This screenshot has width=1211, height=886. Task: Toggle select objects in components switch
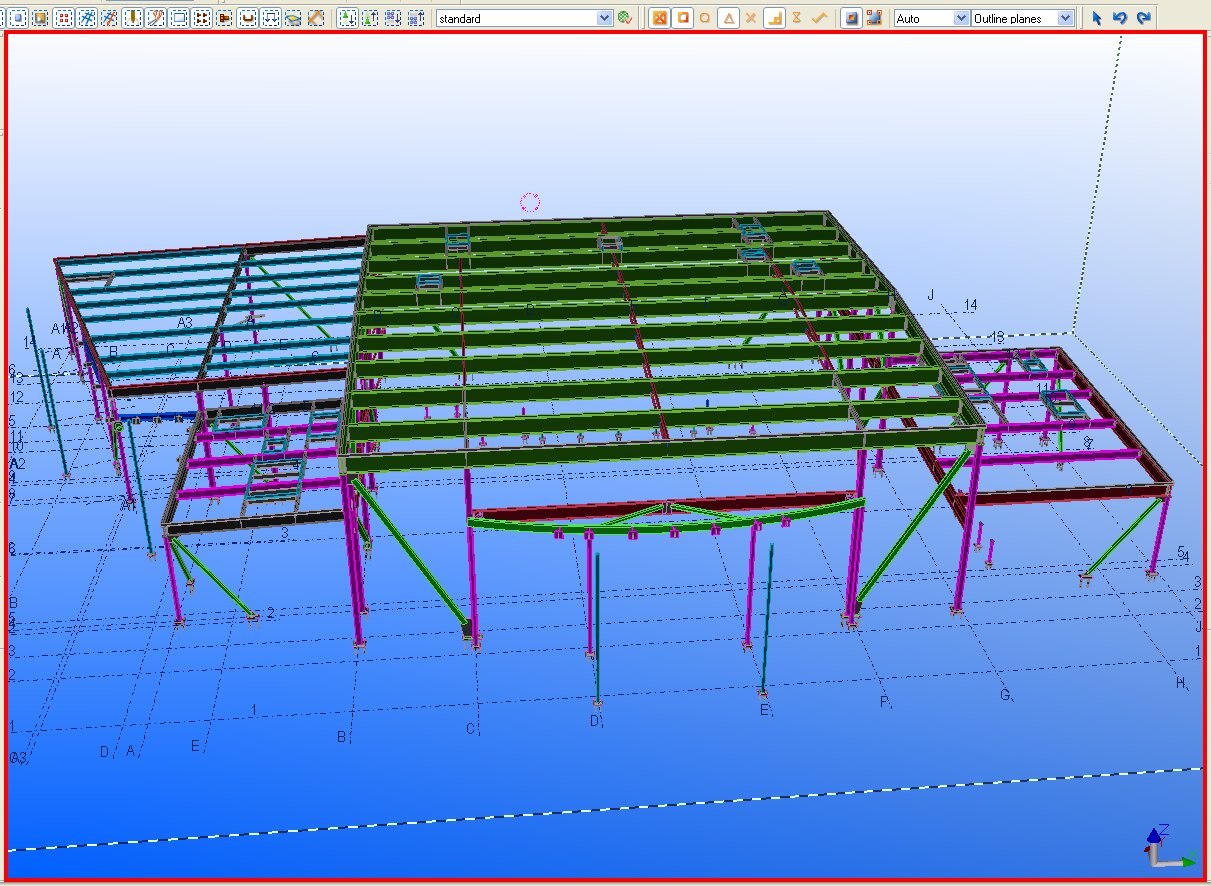pos(391,17)
